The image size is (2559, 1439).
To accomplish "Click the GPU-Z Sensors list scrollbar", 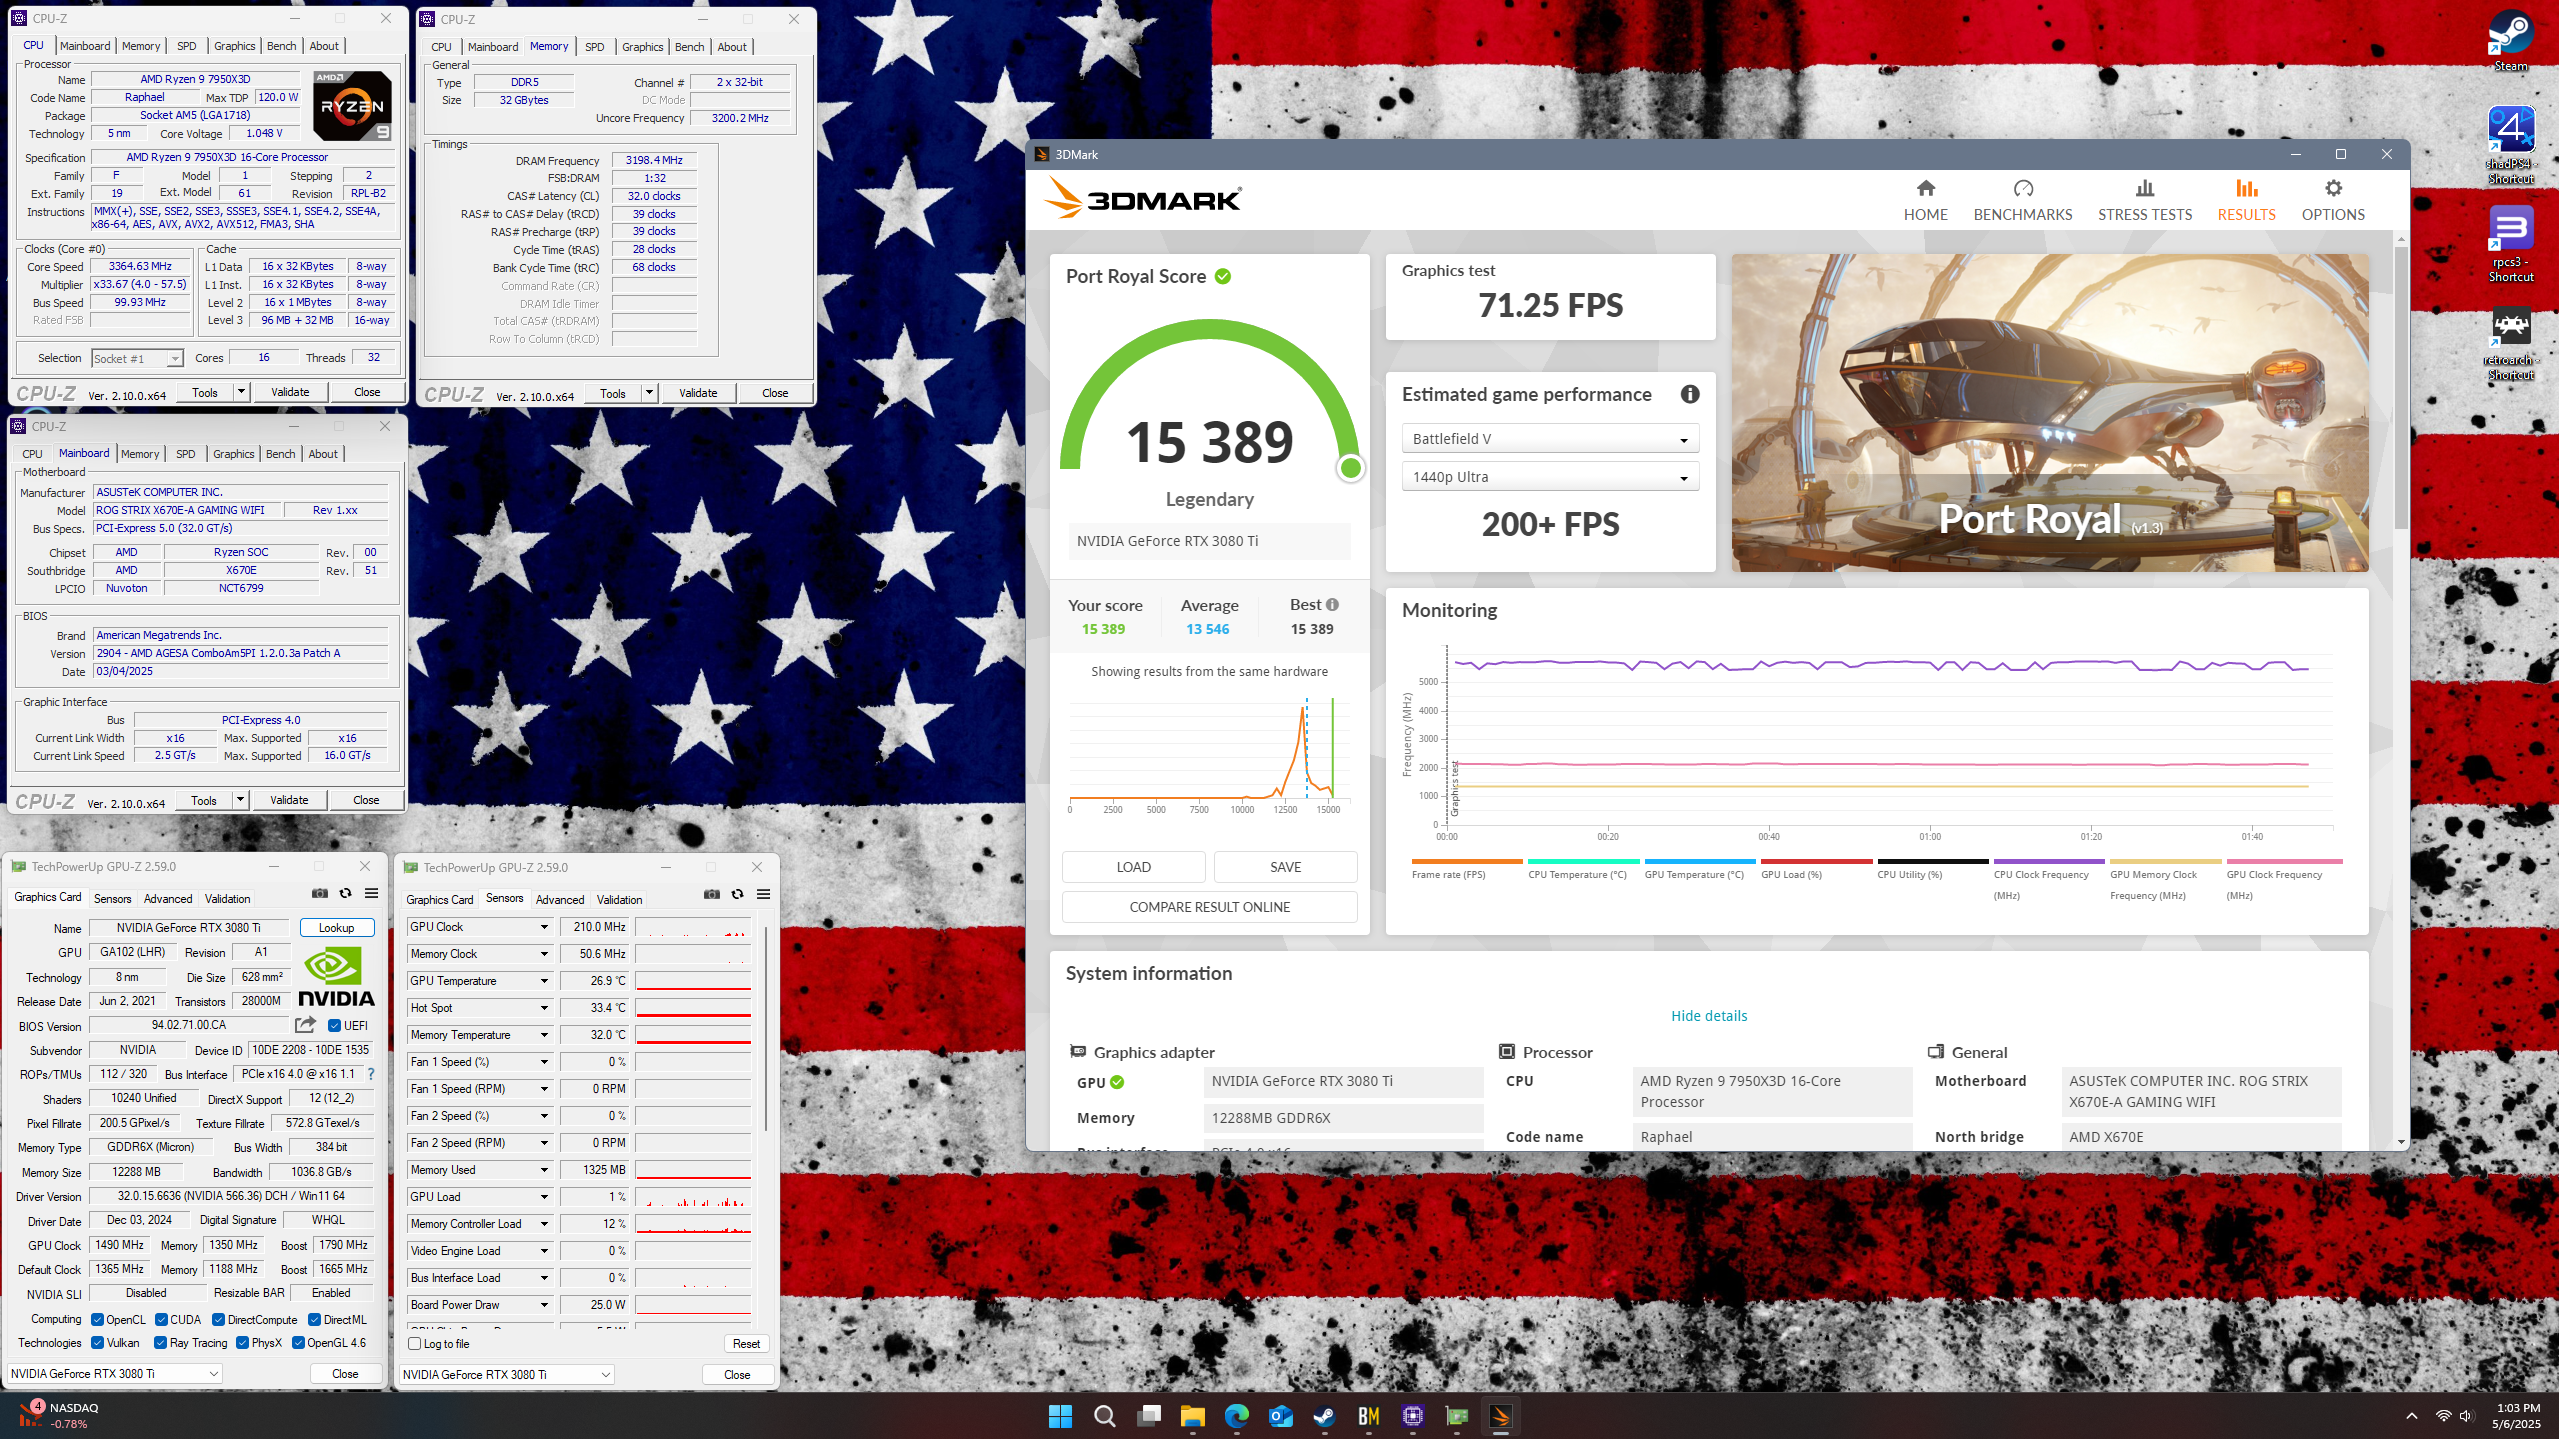I will (x=765, y=1030).
